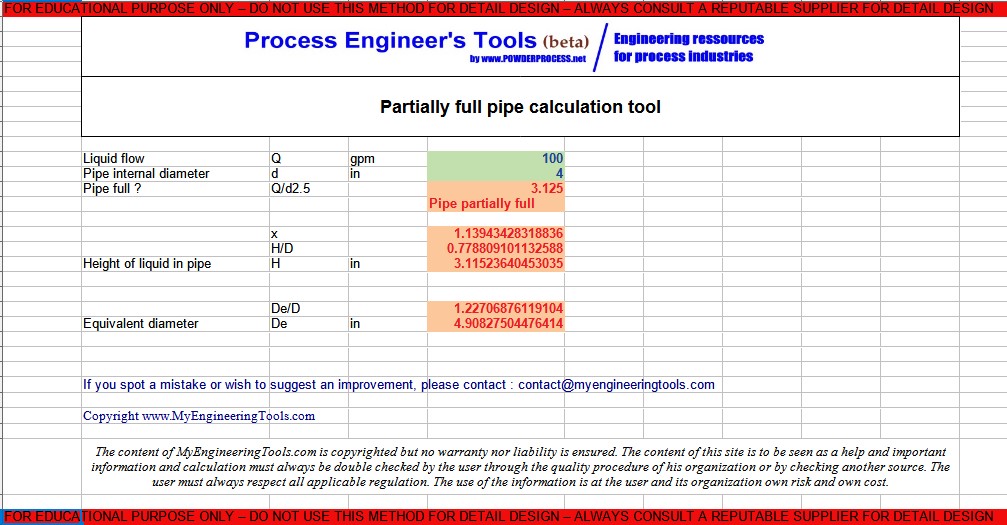Click the 'Process Engineer's Tools' header title

pos(389,41)
